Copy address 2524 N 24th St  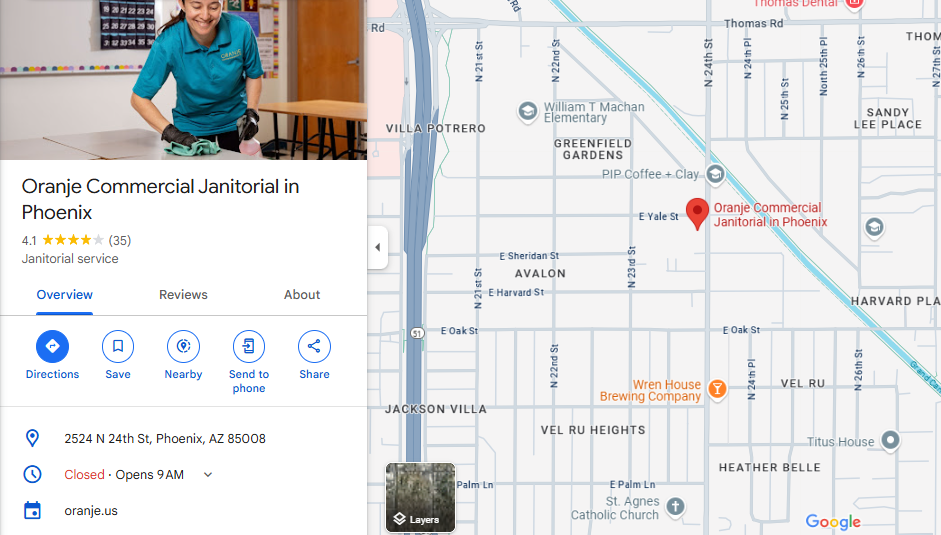165,439
